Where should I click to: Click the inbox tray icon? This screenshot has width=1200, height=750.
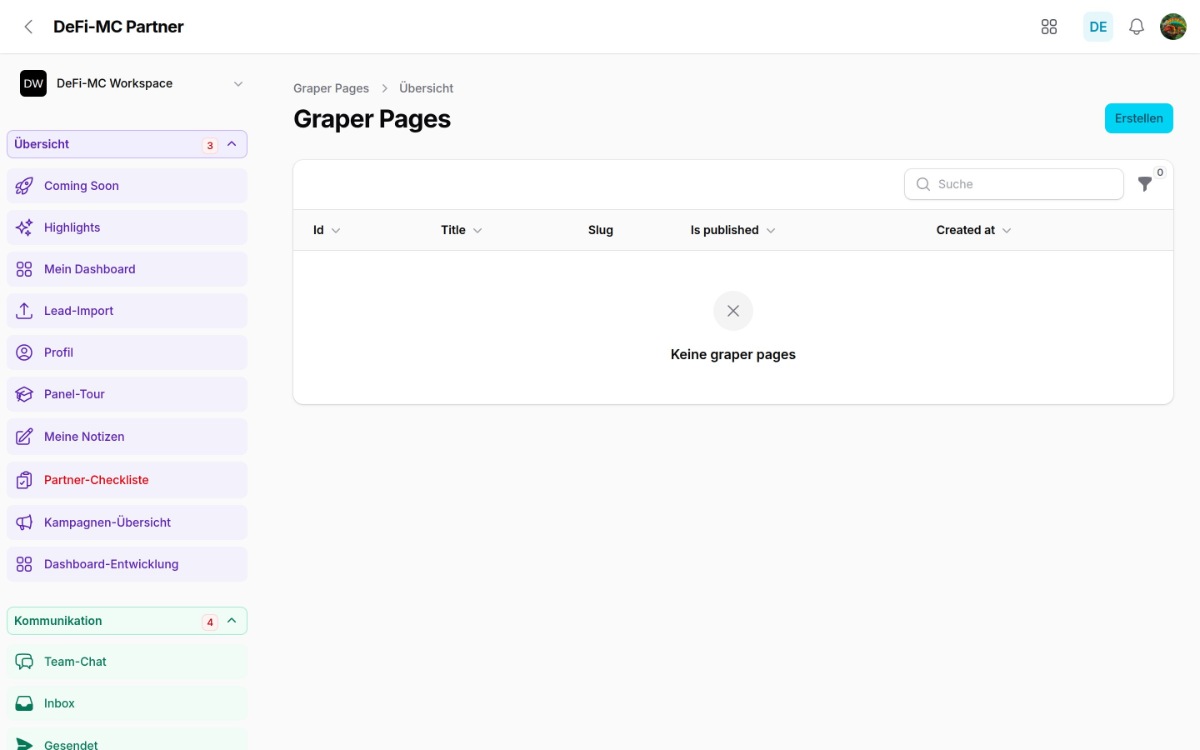coord(25,704)
